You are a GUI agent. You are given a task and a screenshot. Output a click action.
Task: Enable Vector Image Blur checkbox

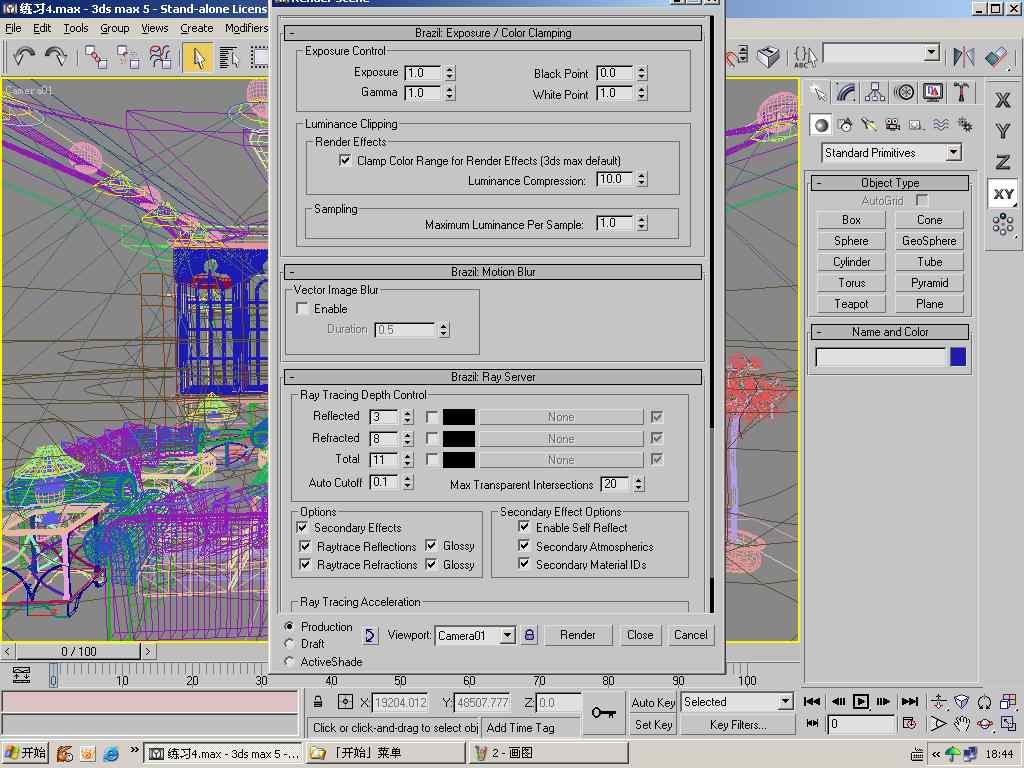pyautogui.click(x=302, y=308)
